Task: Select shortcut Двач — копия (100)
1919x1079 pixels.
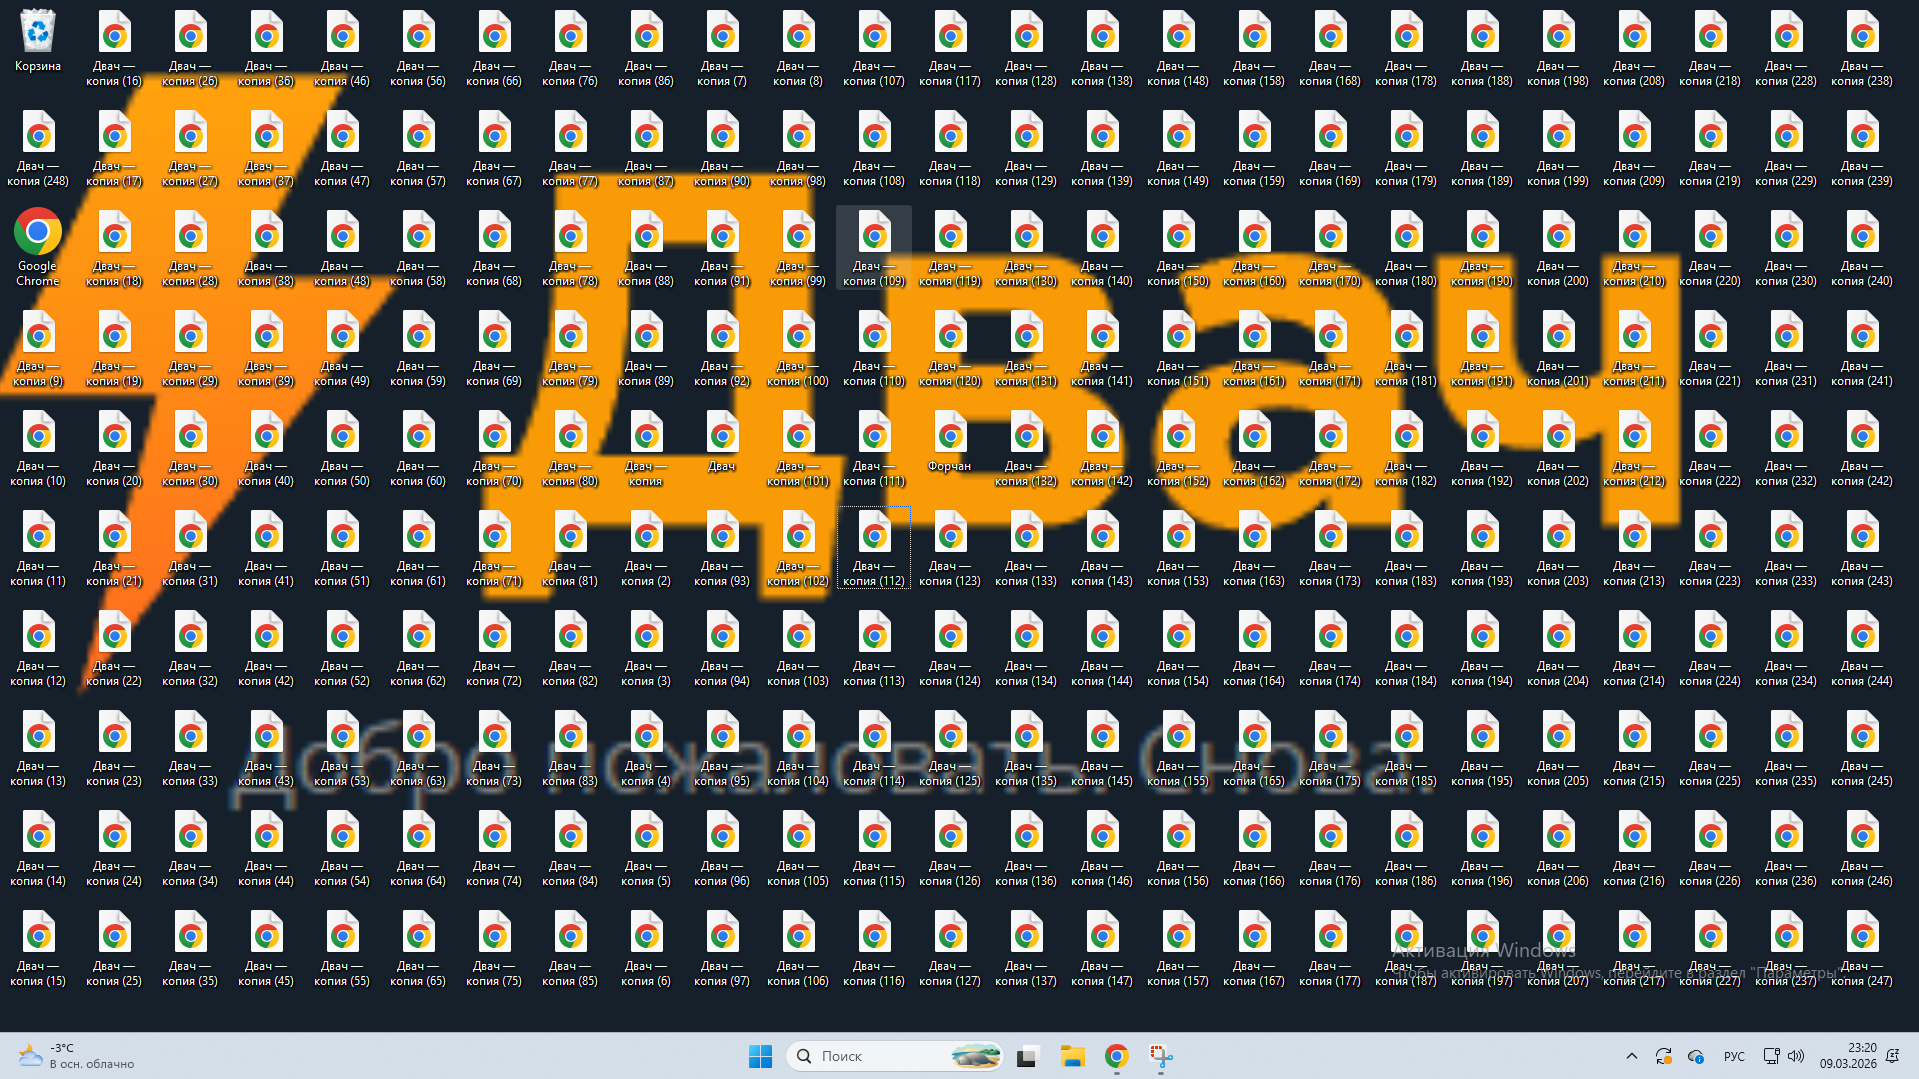Action: 798,348
